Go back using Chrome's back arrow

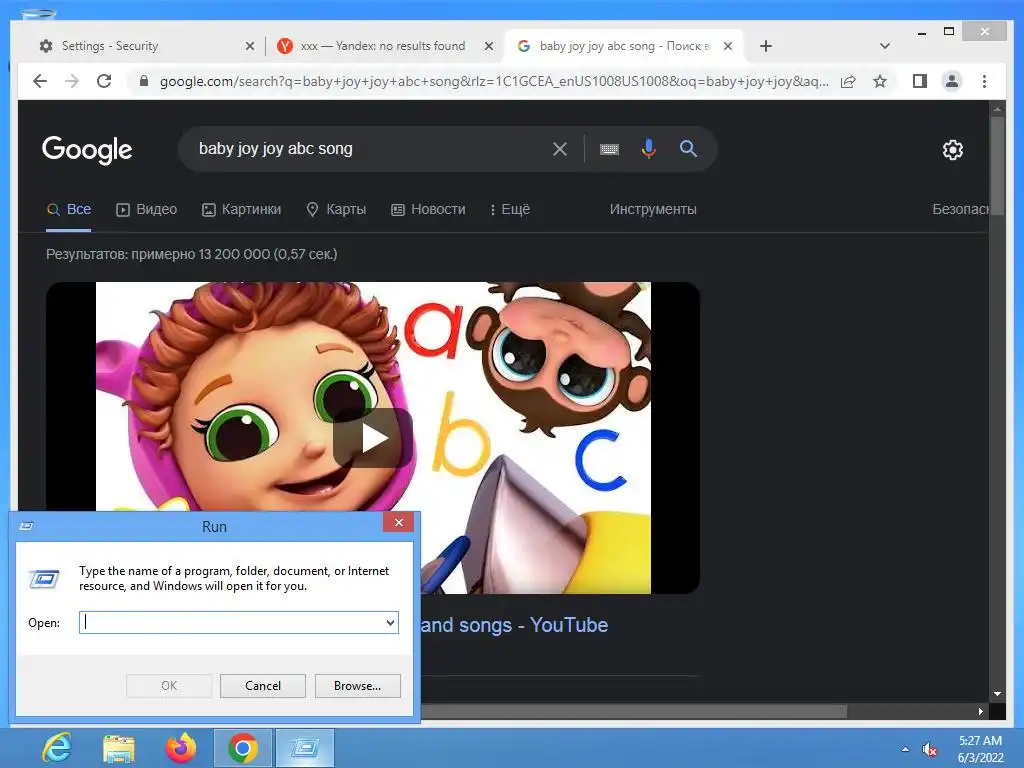coord(40,81)
